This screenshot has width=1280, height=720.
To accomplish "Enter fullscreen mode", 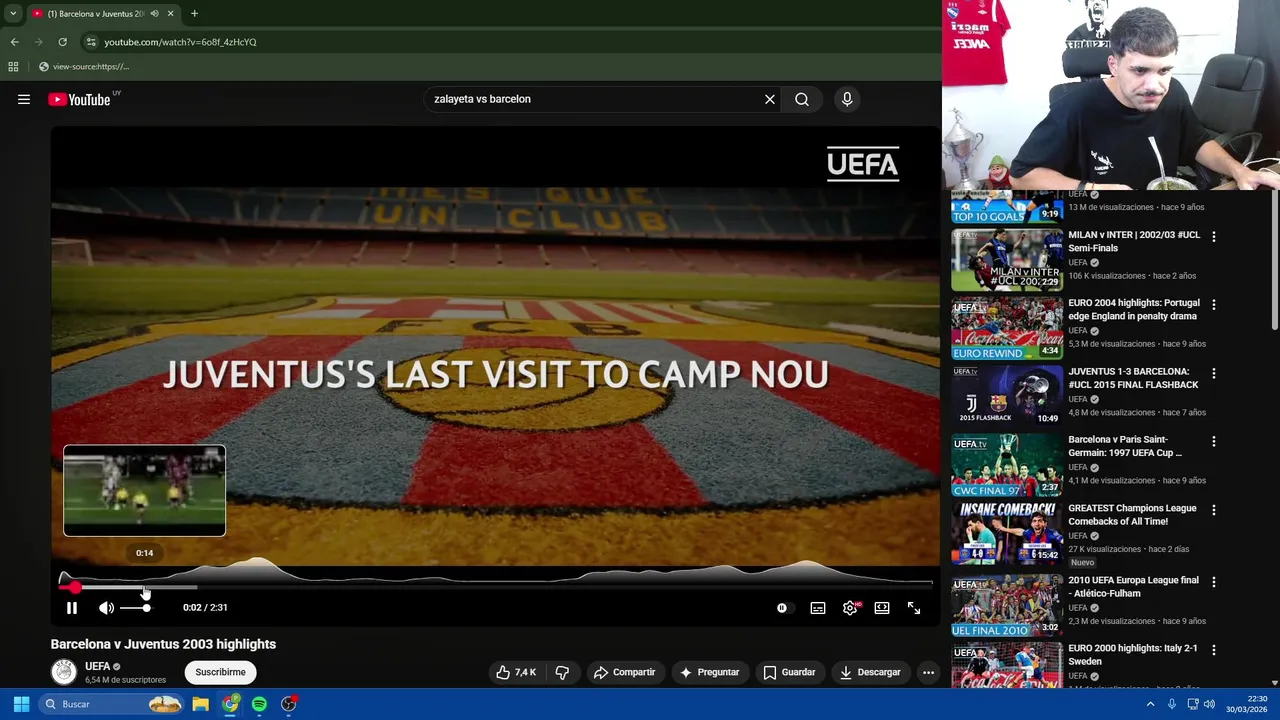I will point(914,608).
